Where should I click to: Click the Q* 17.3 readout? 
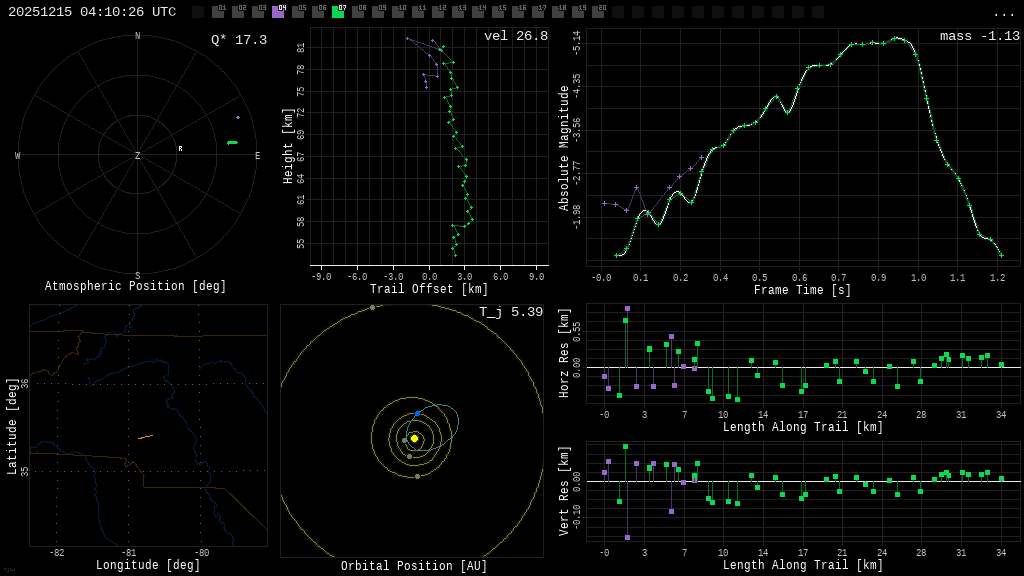(x=238, y=40)
